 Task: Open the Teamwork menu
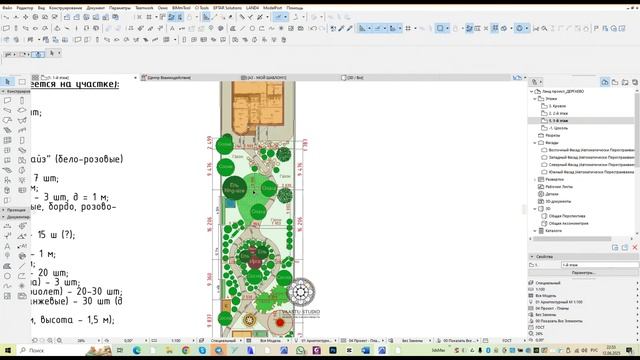(x=144, y=8)
